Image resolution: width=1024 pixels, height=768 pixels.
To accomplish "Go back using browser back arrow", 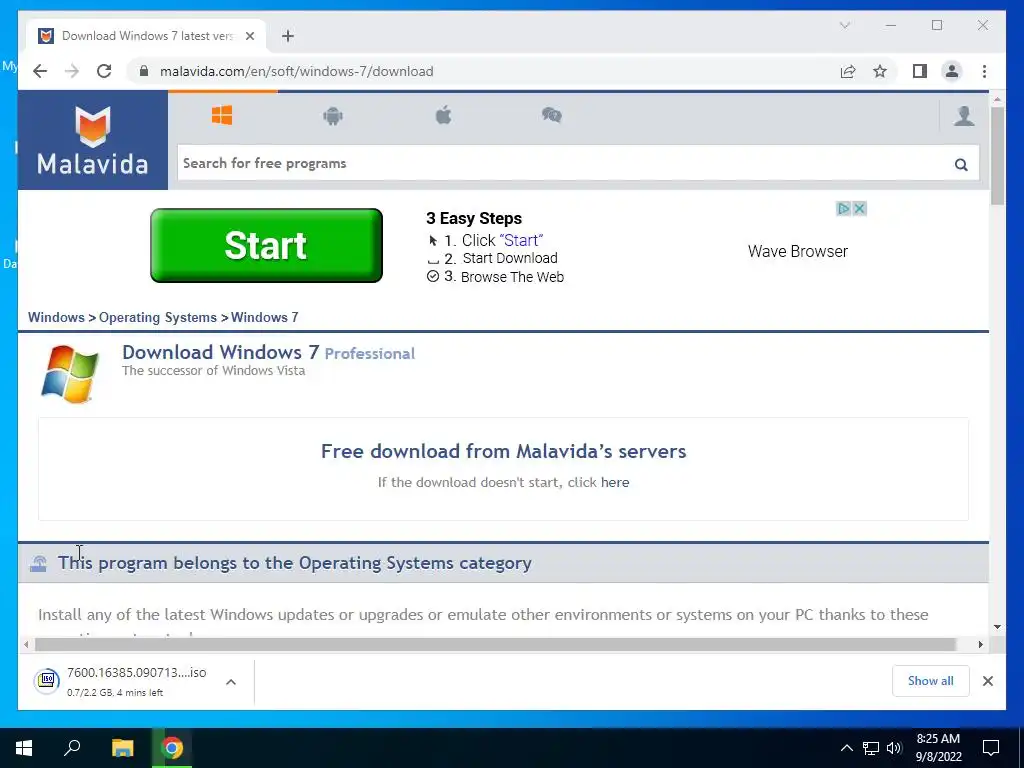I will click(x=40, y=71).
